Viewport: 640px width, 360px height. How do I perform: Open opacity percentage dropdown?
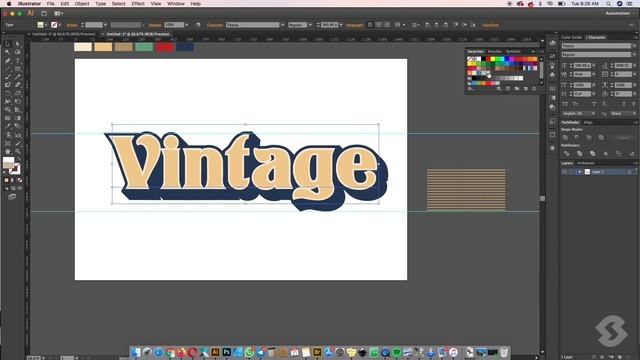click(x=187, y=25)
